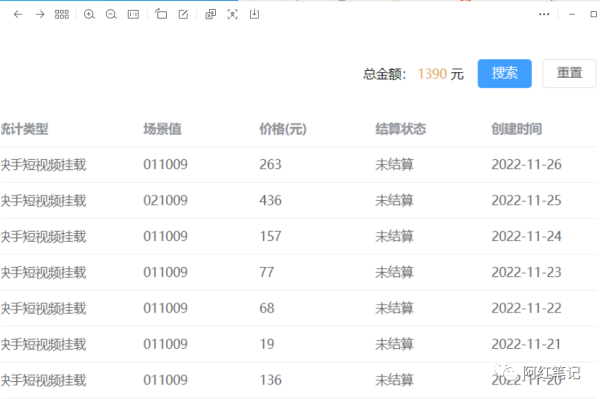Open the more options ellipsis menu
This screenshot has height=399, width=600.
(x=544, y=15)
